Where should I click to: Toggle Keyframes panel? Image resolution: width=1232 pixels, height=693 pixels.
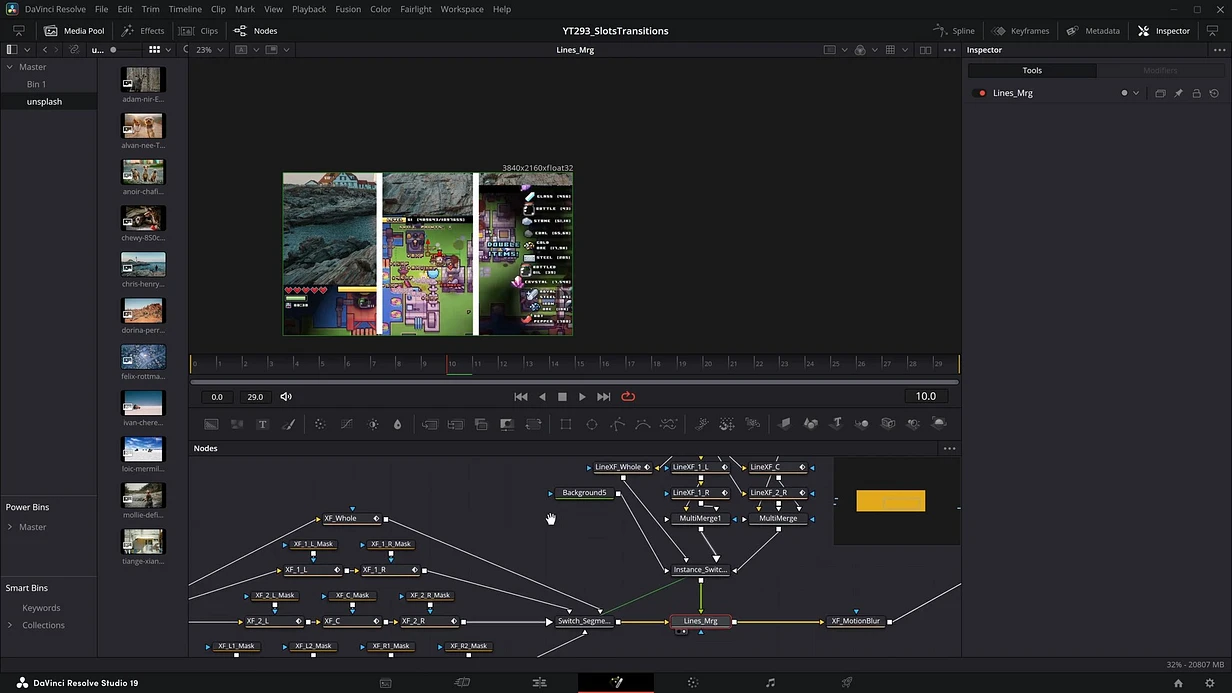[1019, 31]
